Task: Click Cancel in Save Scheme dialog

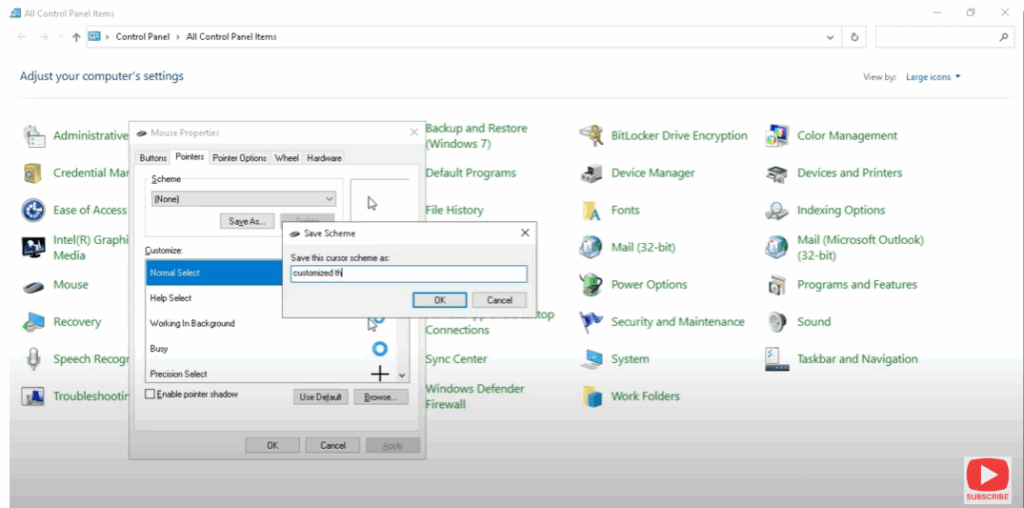Action: (x=500, y=300)
